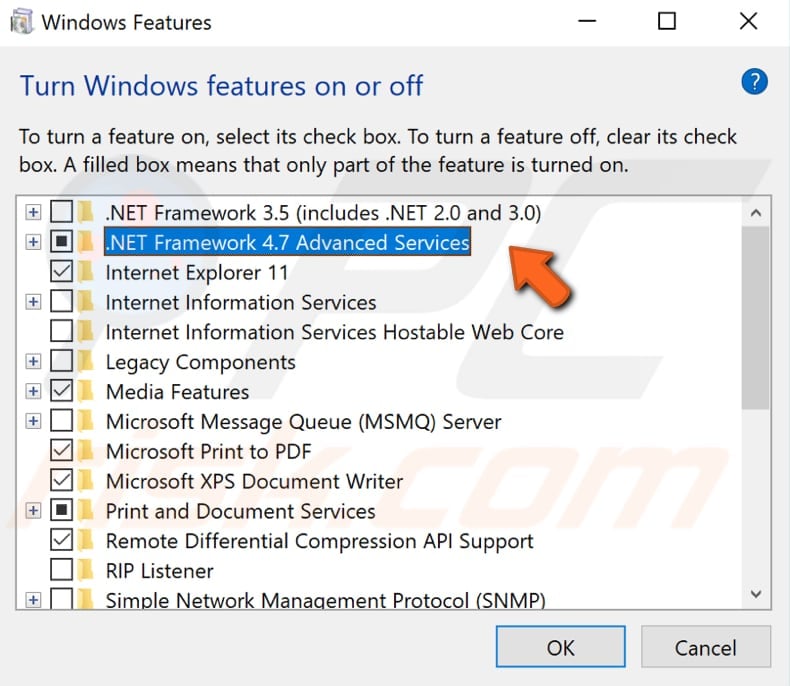Expand the .NET Framework 3.5 node
The width and height of the screenshot is (790, 686).
pyautogui.click(x=33, y=212)
